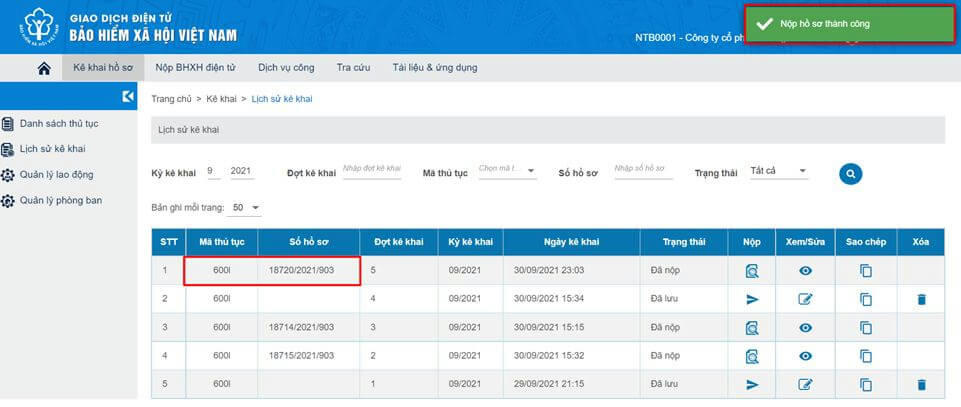Expand the Trạng thái status dropdown

tap(780, 172)
